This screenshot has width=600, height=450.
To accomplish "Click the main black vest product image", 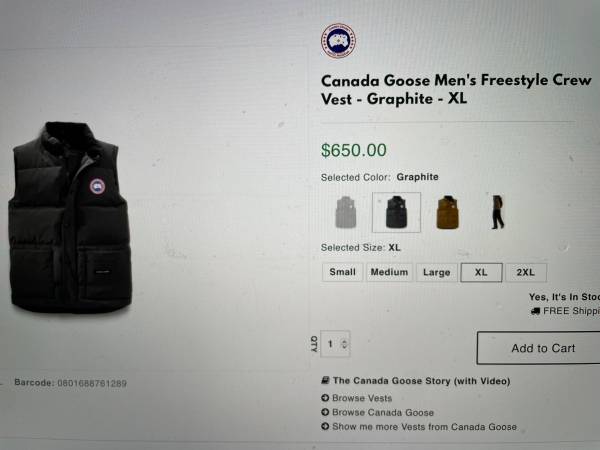I will tap(70, 217).
